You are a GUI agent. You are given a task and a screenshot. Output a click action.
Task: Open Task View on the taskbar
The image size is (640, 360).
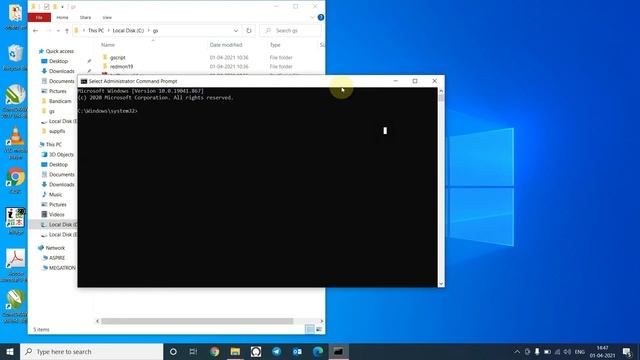pyautogui.click(x=193, y=352)
